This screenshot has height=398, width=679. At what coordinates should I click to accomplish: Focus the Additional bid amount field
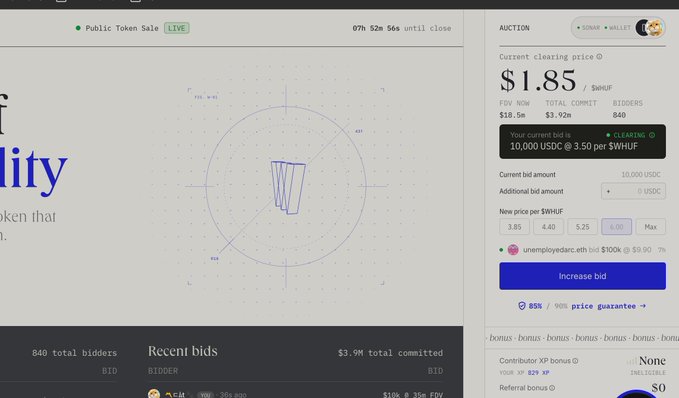(633, 191)
